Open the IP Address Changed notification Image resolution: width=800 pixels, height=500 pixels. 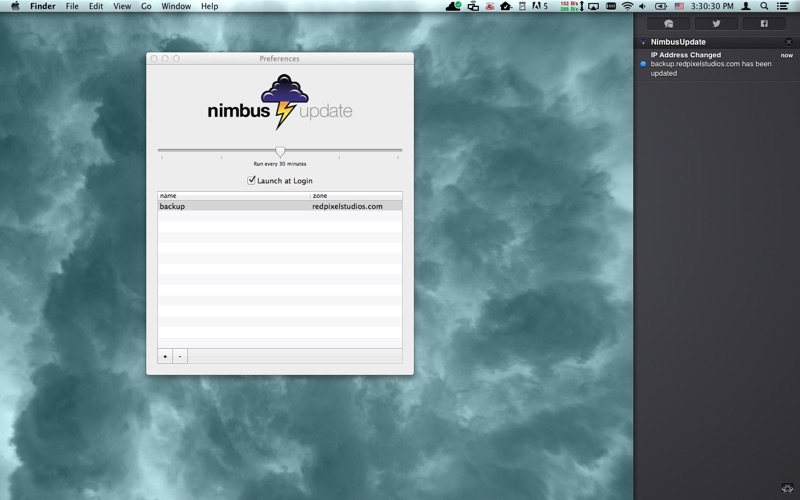[x=717, y=64]
